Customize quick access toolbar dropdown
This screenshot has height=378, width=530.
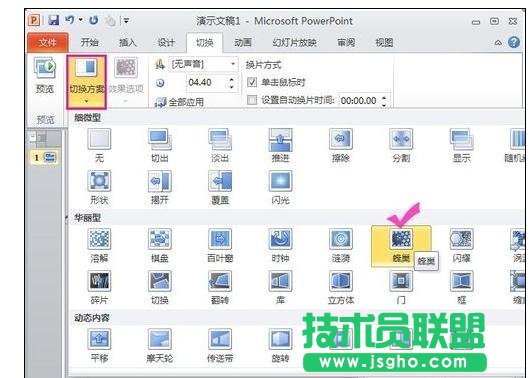[x=126, y=21]
